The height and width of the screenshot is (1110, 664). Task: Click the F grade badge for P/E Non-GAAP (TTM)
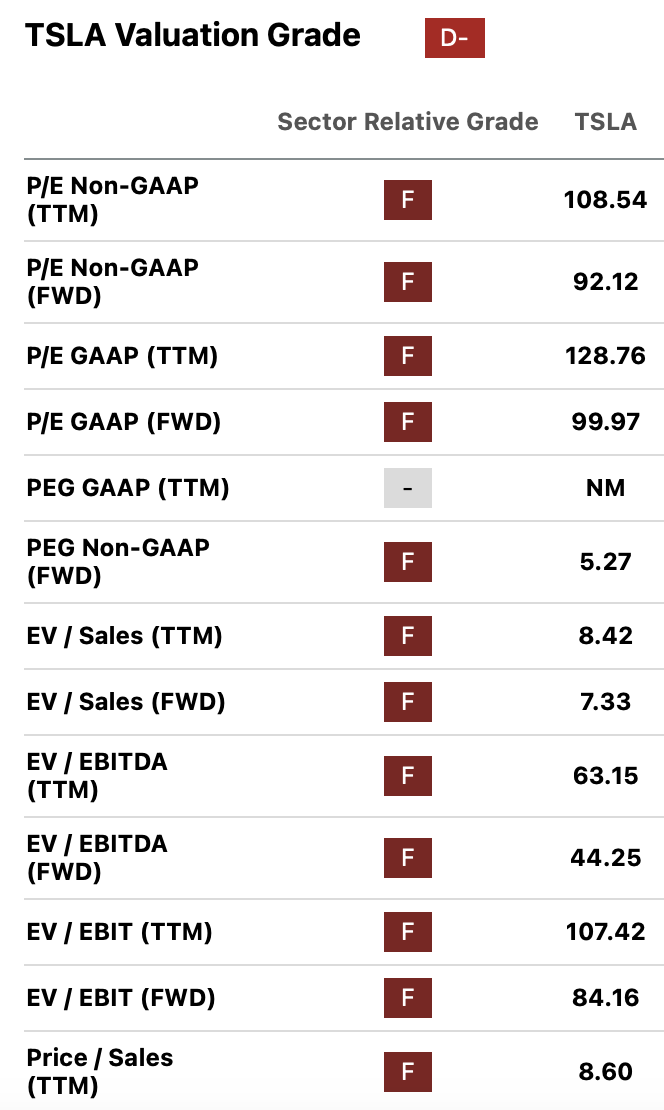[x=408, y=200]
